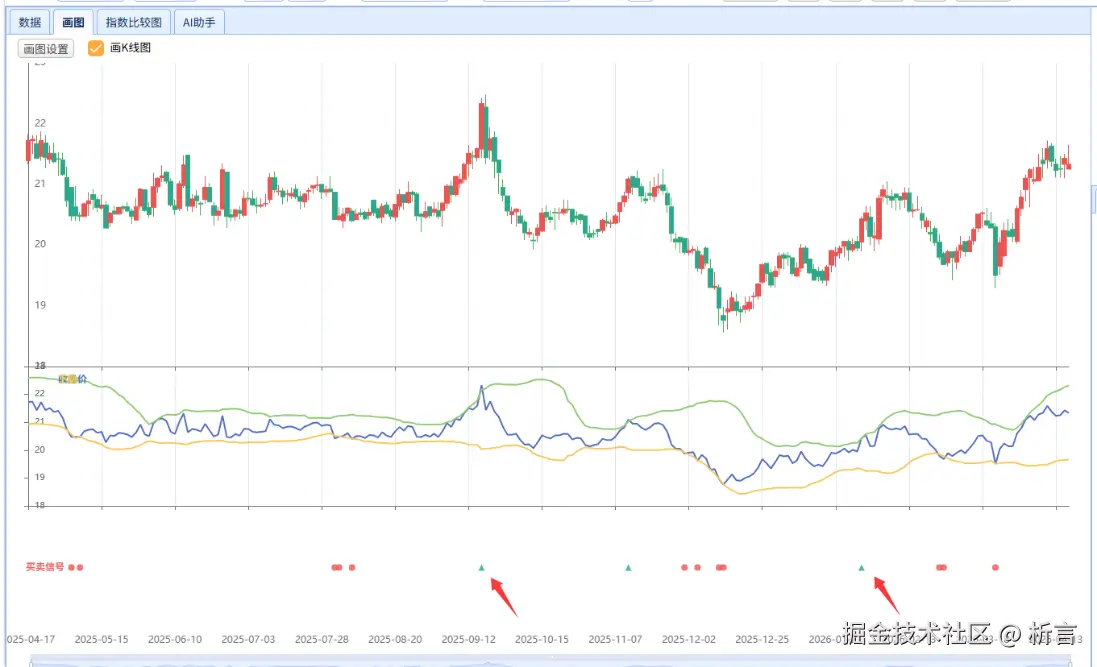Click the data zoom slider below the dates
The width and height of the screenshot is (1097, 667).
pos(551,661)
